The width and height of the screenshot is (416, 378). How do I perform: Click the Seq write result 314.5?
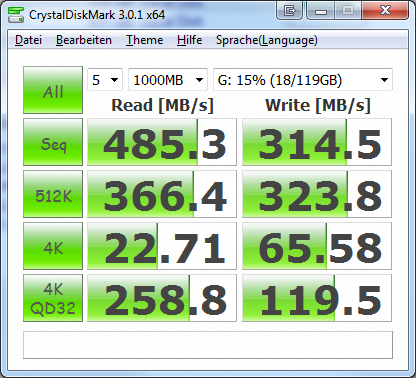[317, 142]
